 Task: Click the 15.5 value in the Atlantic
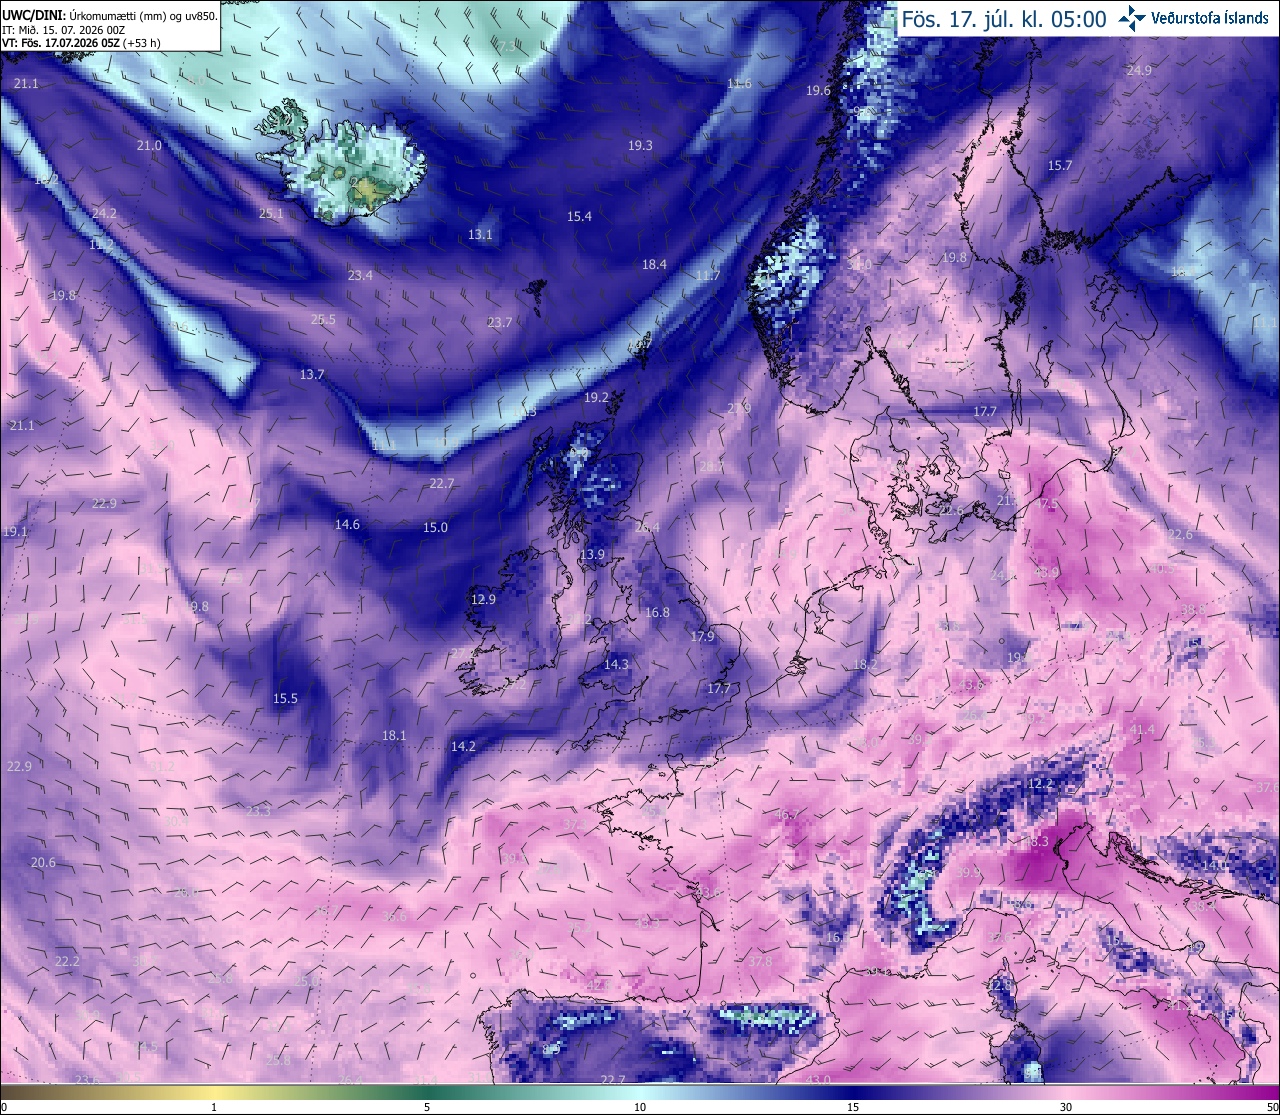click(286, 698)
